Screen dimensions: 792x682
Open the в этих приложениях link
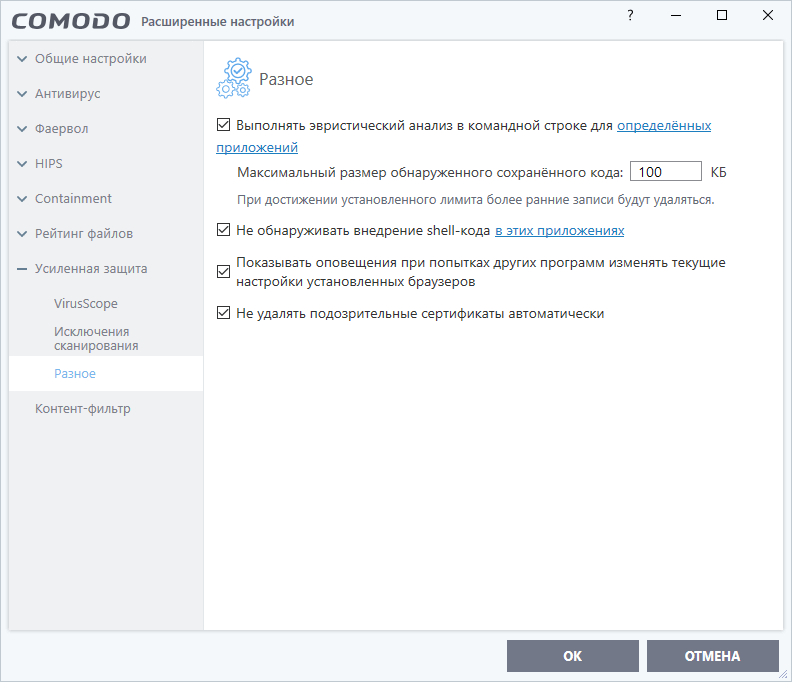[x=559, y=231]
